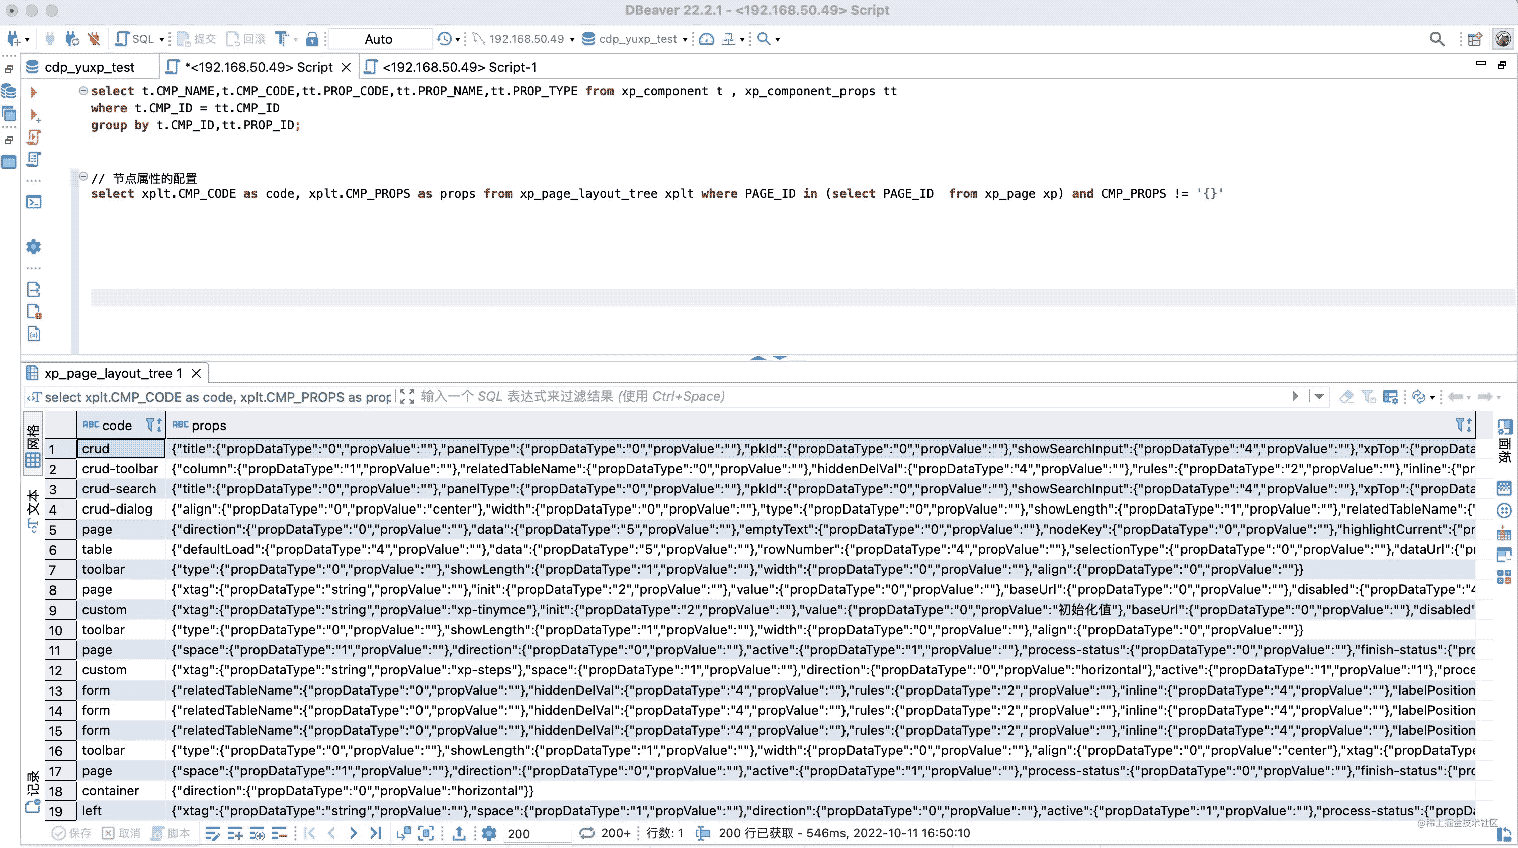Image resolution: width=1518 pixels, height=848 pixels.
Task: Open filter history dropdown arrow
Action: (1319, 396)
